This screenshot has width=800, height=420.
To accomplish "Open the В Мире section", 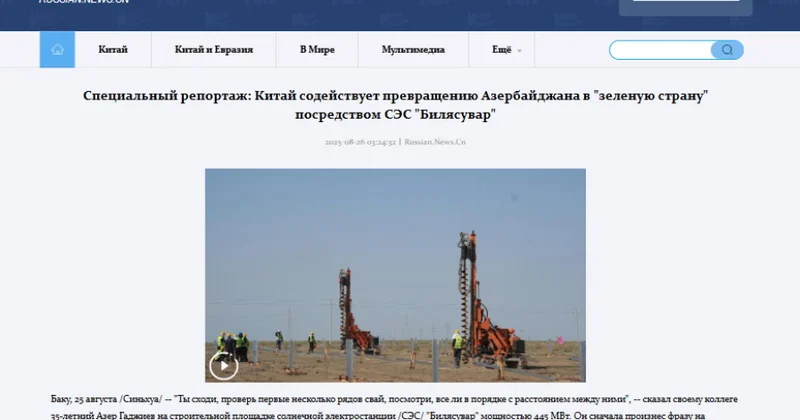I will pyautogui.click(x=317, y=50).
